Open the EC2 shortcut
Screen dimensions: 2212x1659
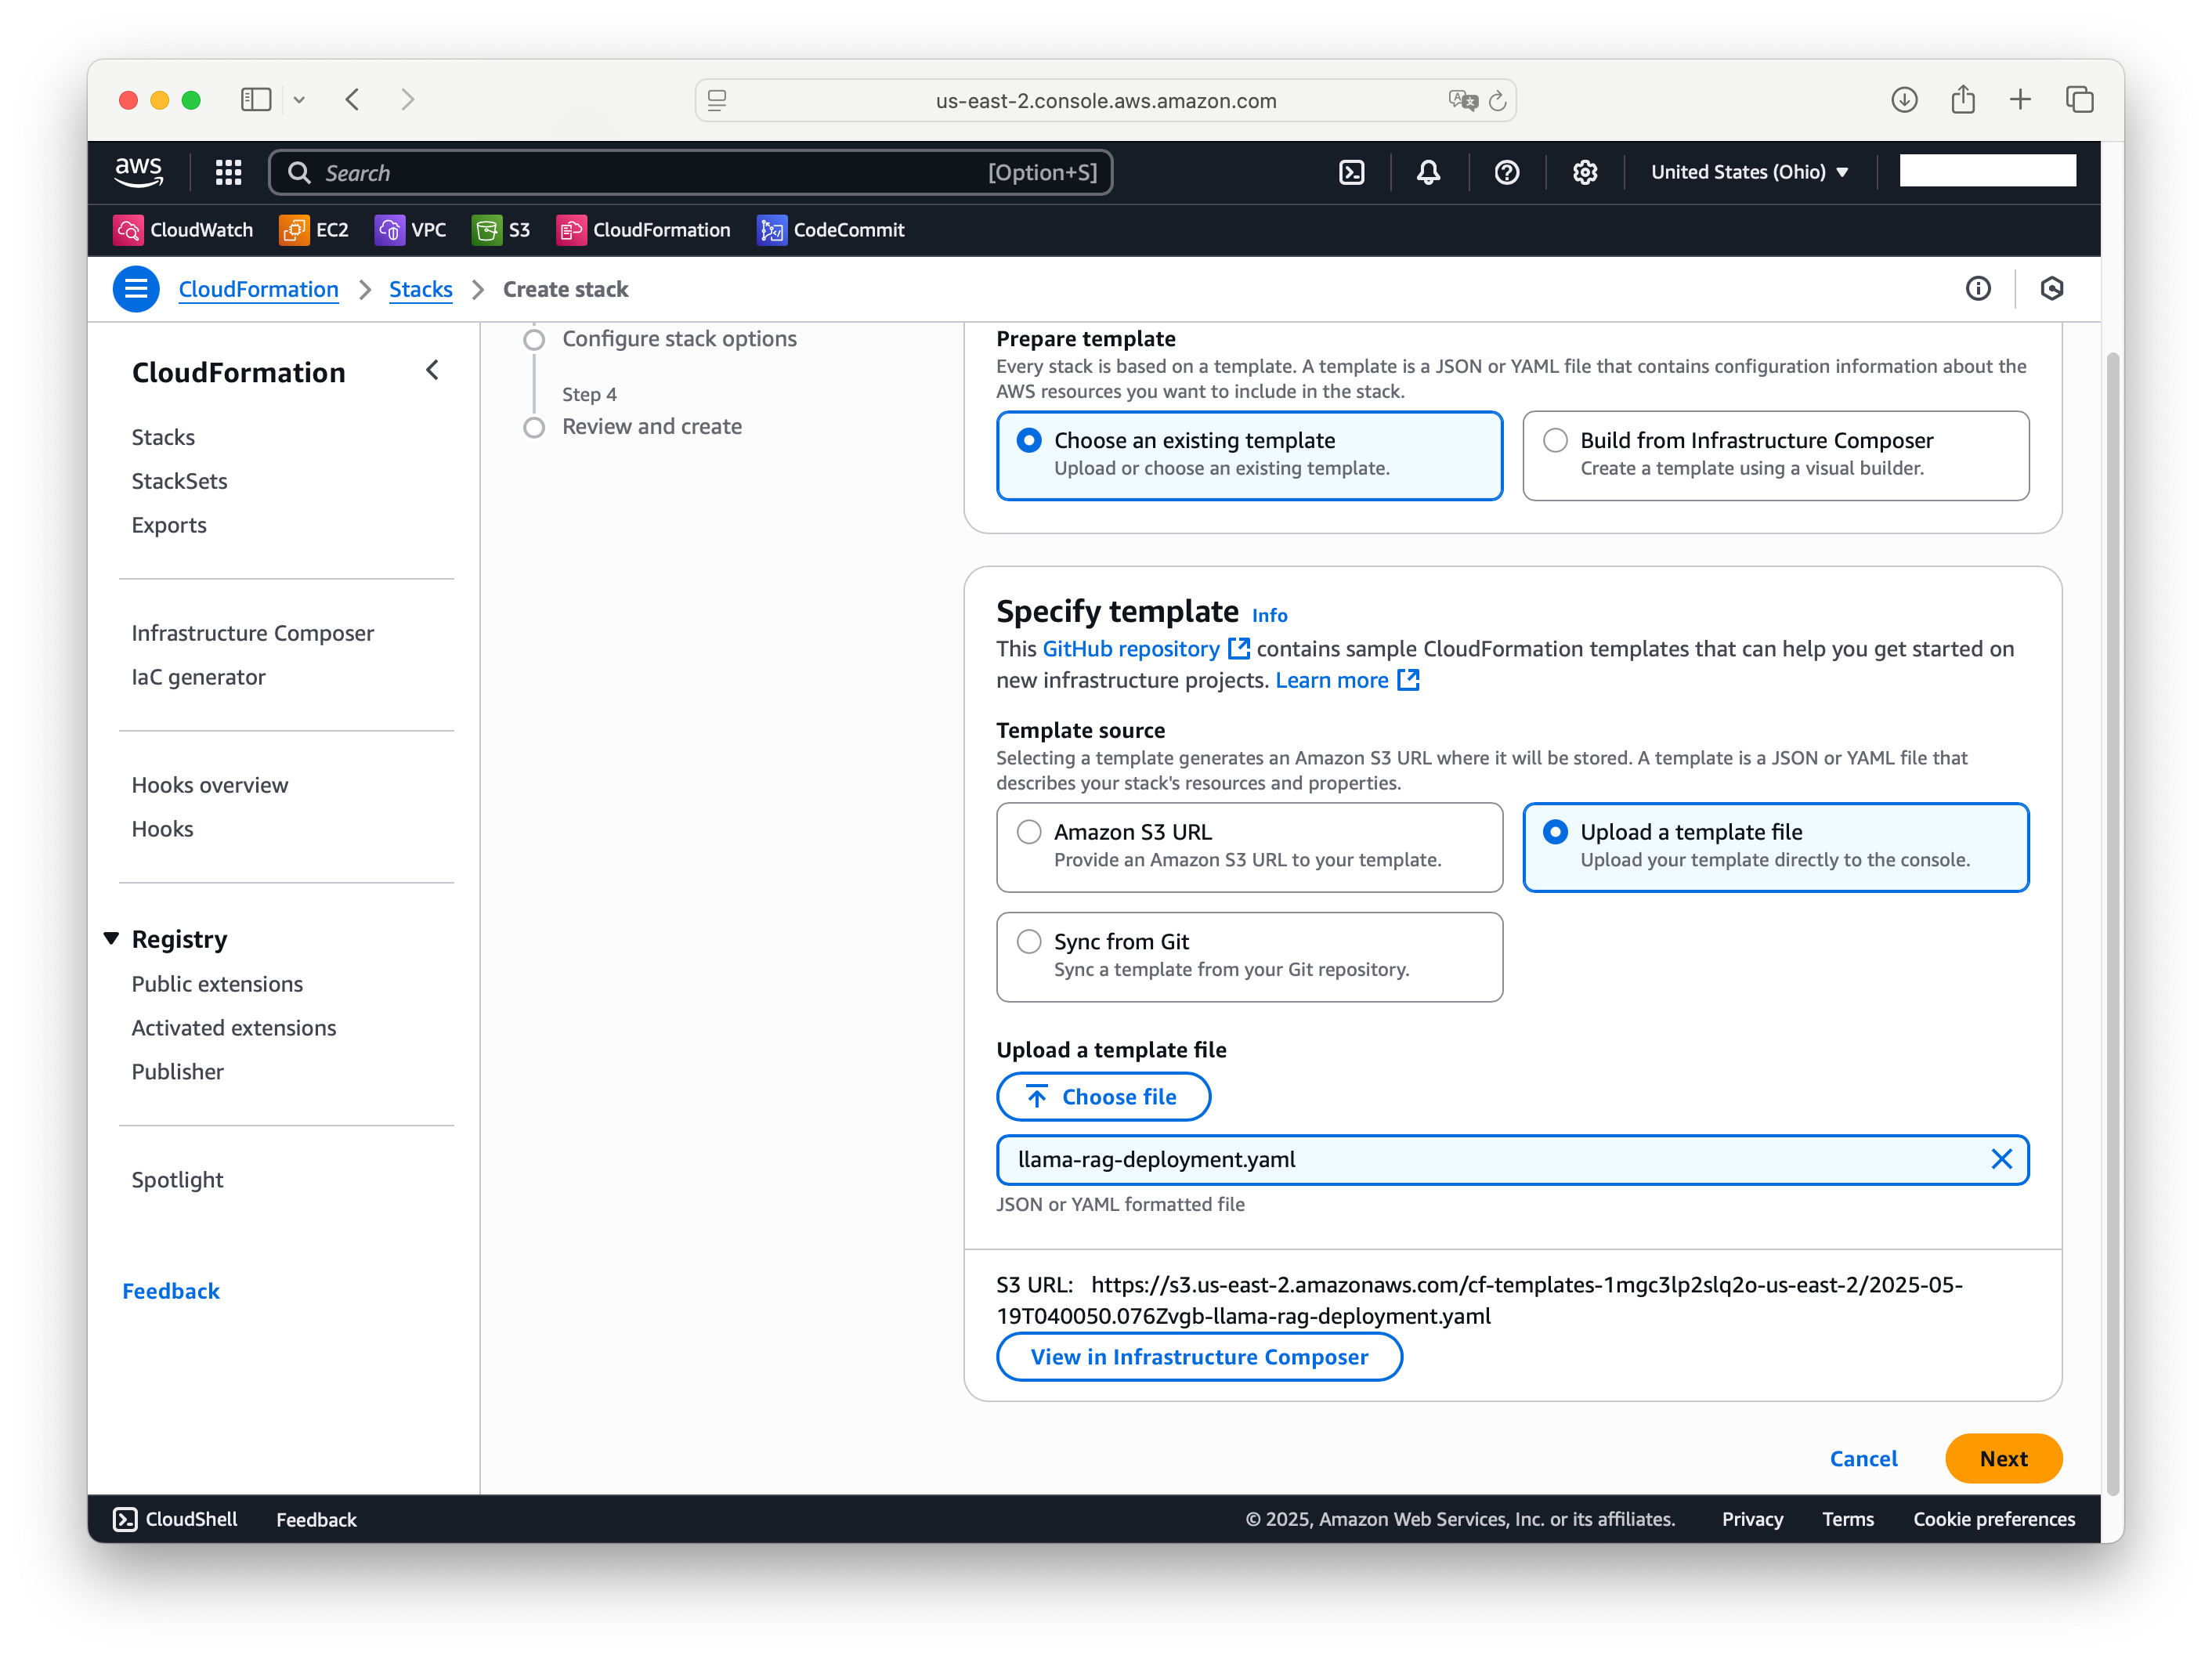pos(313,230)
